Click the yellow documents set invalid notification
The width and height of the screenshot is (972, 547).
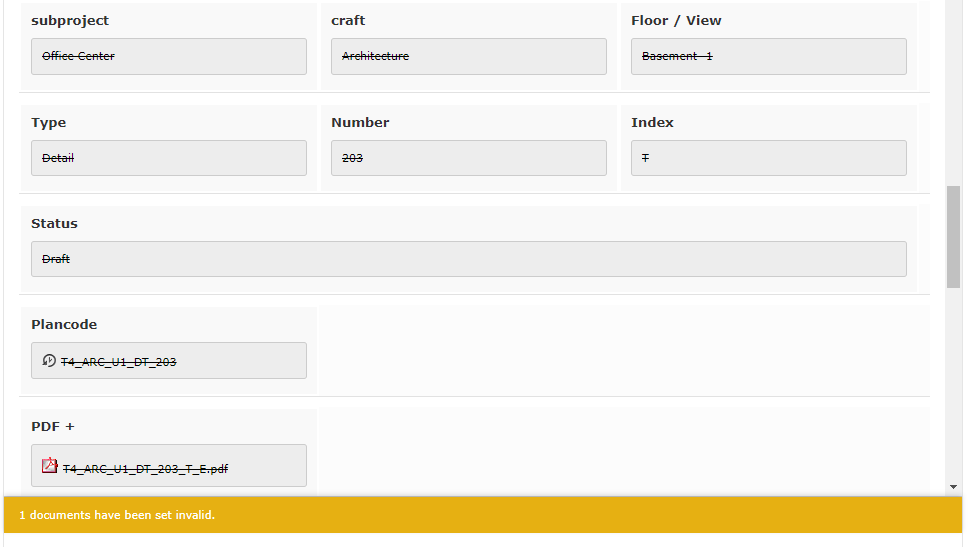[483, 515]
